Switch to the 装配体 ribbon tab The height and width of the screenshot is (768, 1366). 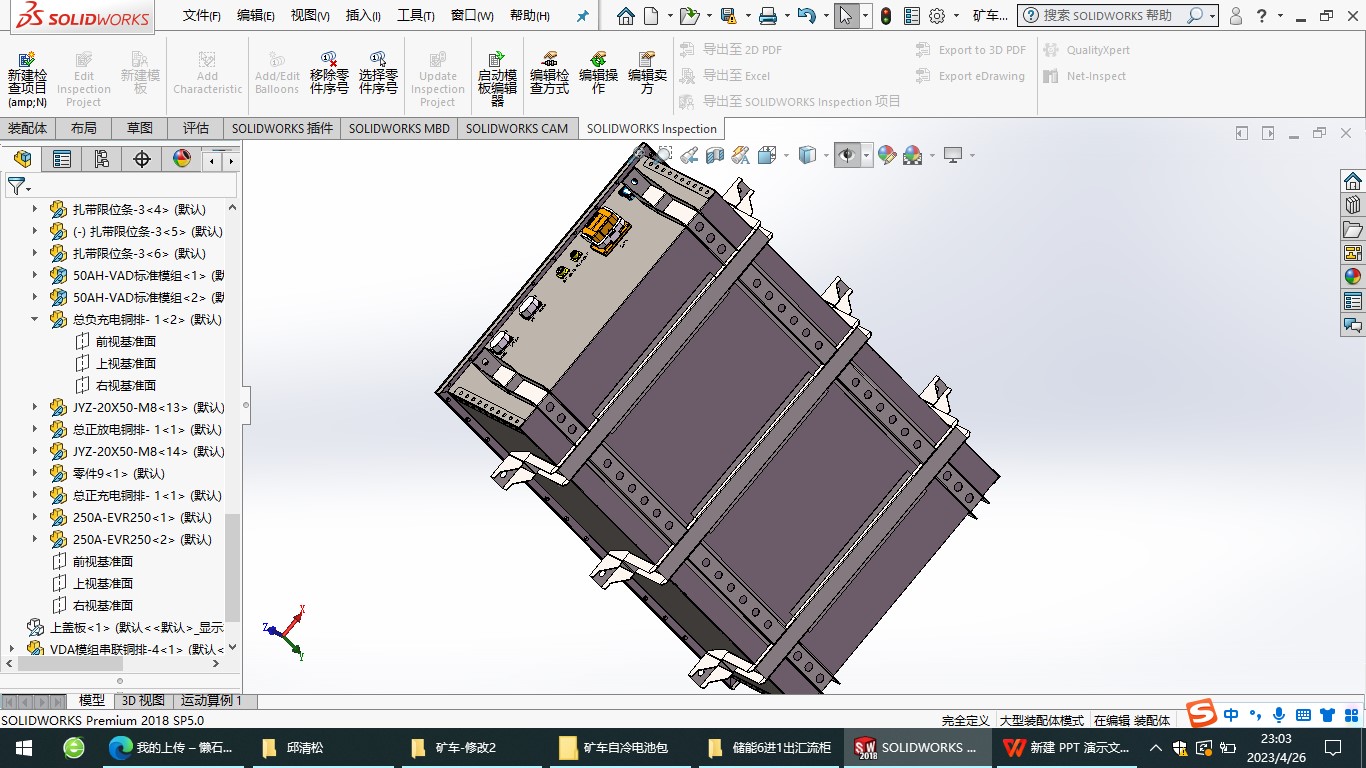tap(28, 128)
